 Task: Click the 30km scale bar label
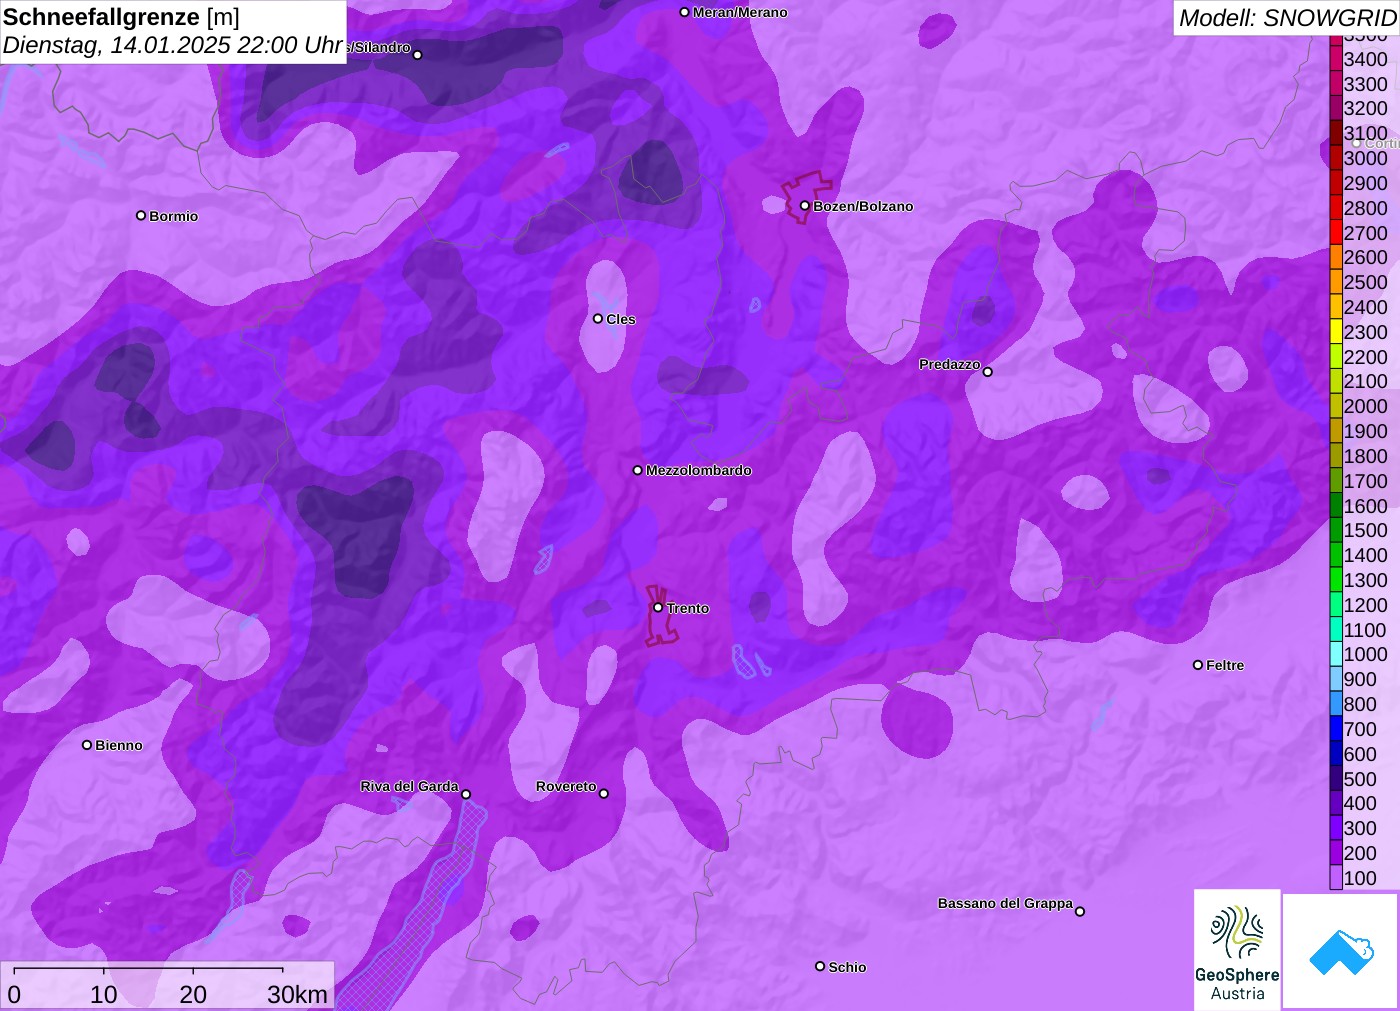coord(297,994)
